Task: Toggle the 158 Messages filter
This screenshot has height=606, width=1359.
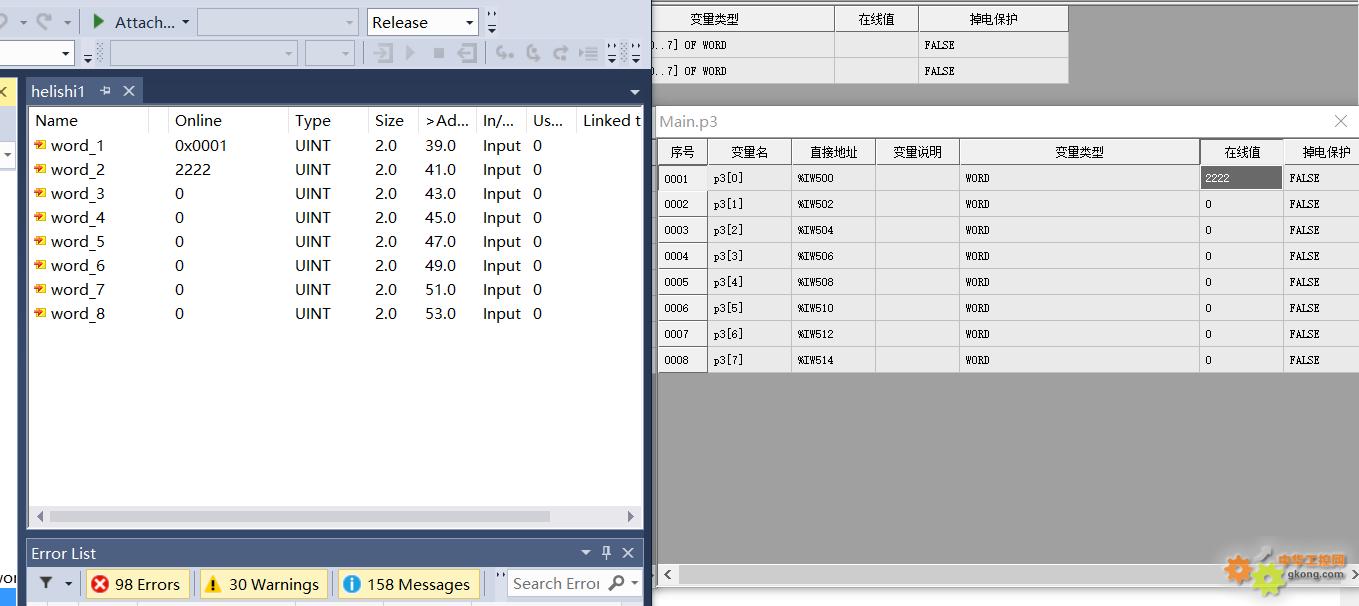Action: 408,584
